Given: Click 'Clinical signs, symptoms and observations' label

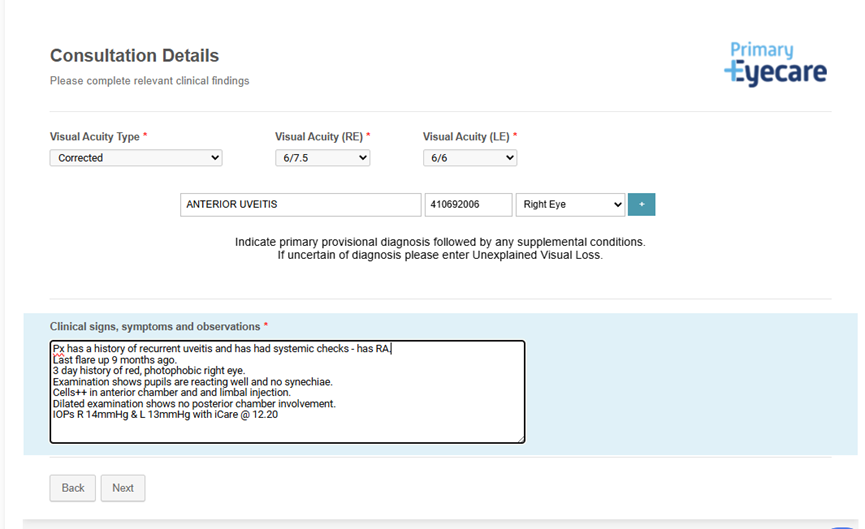Looking at the screenshot, I should coord(155,327).
